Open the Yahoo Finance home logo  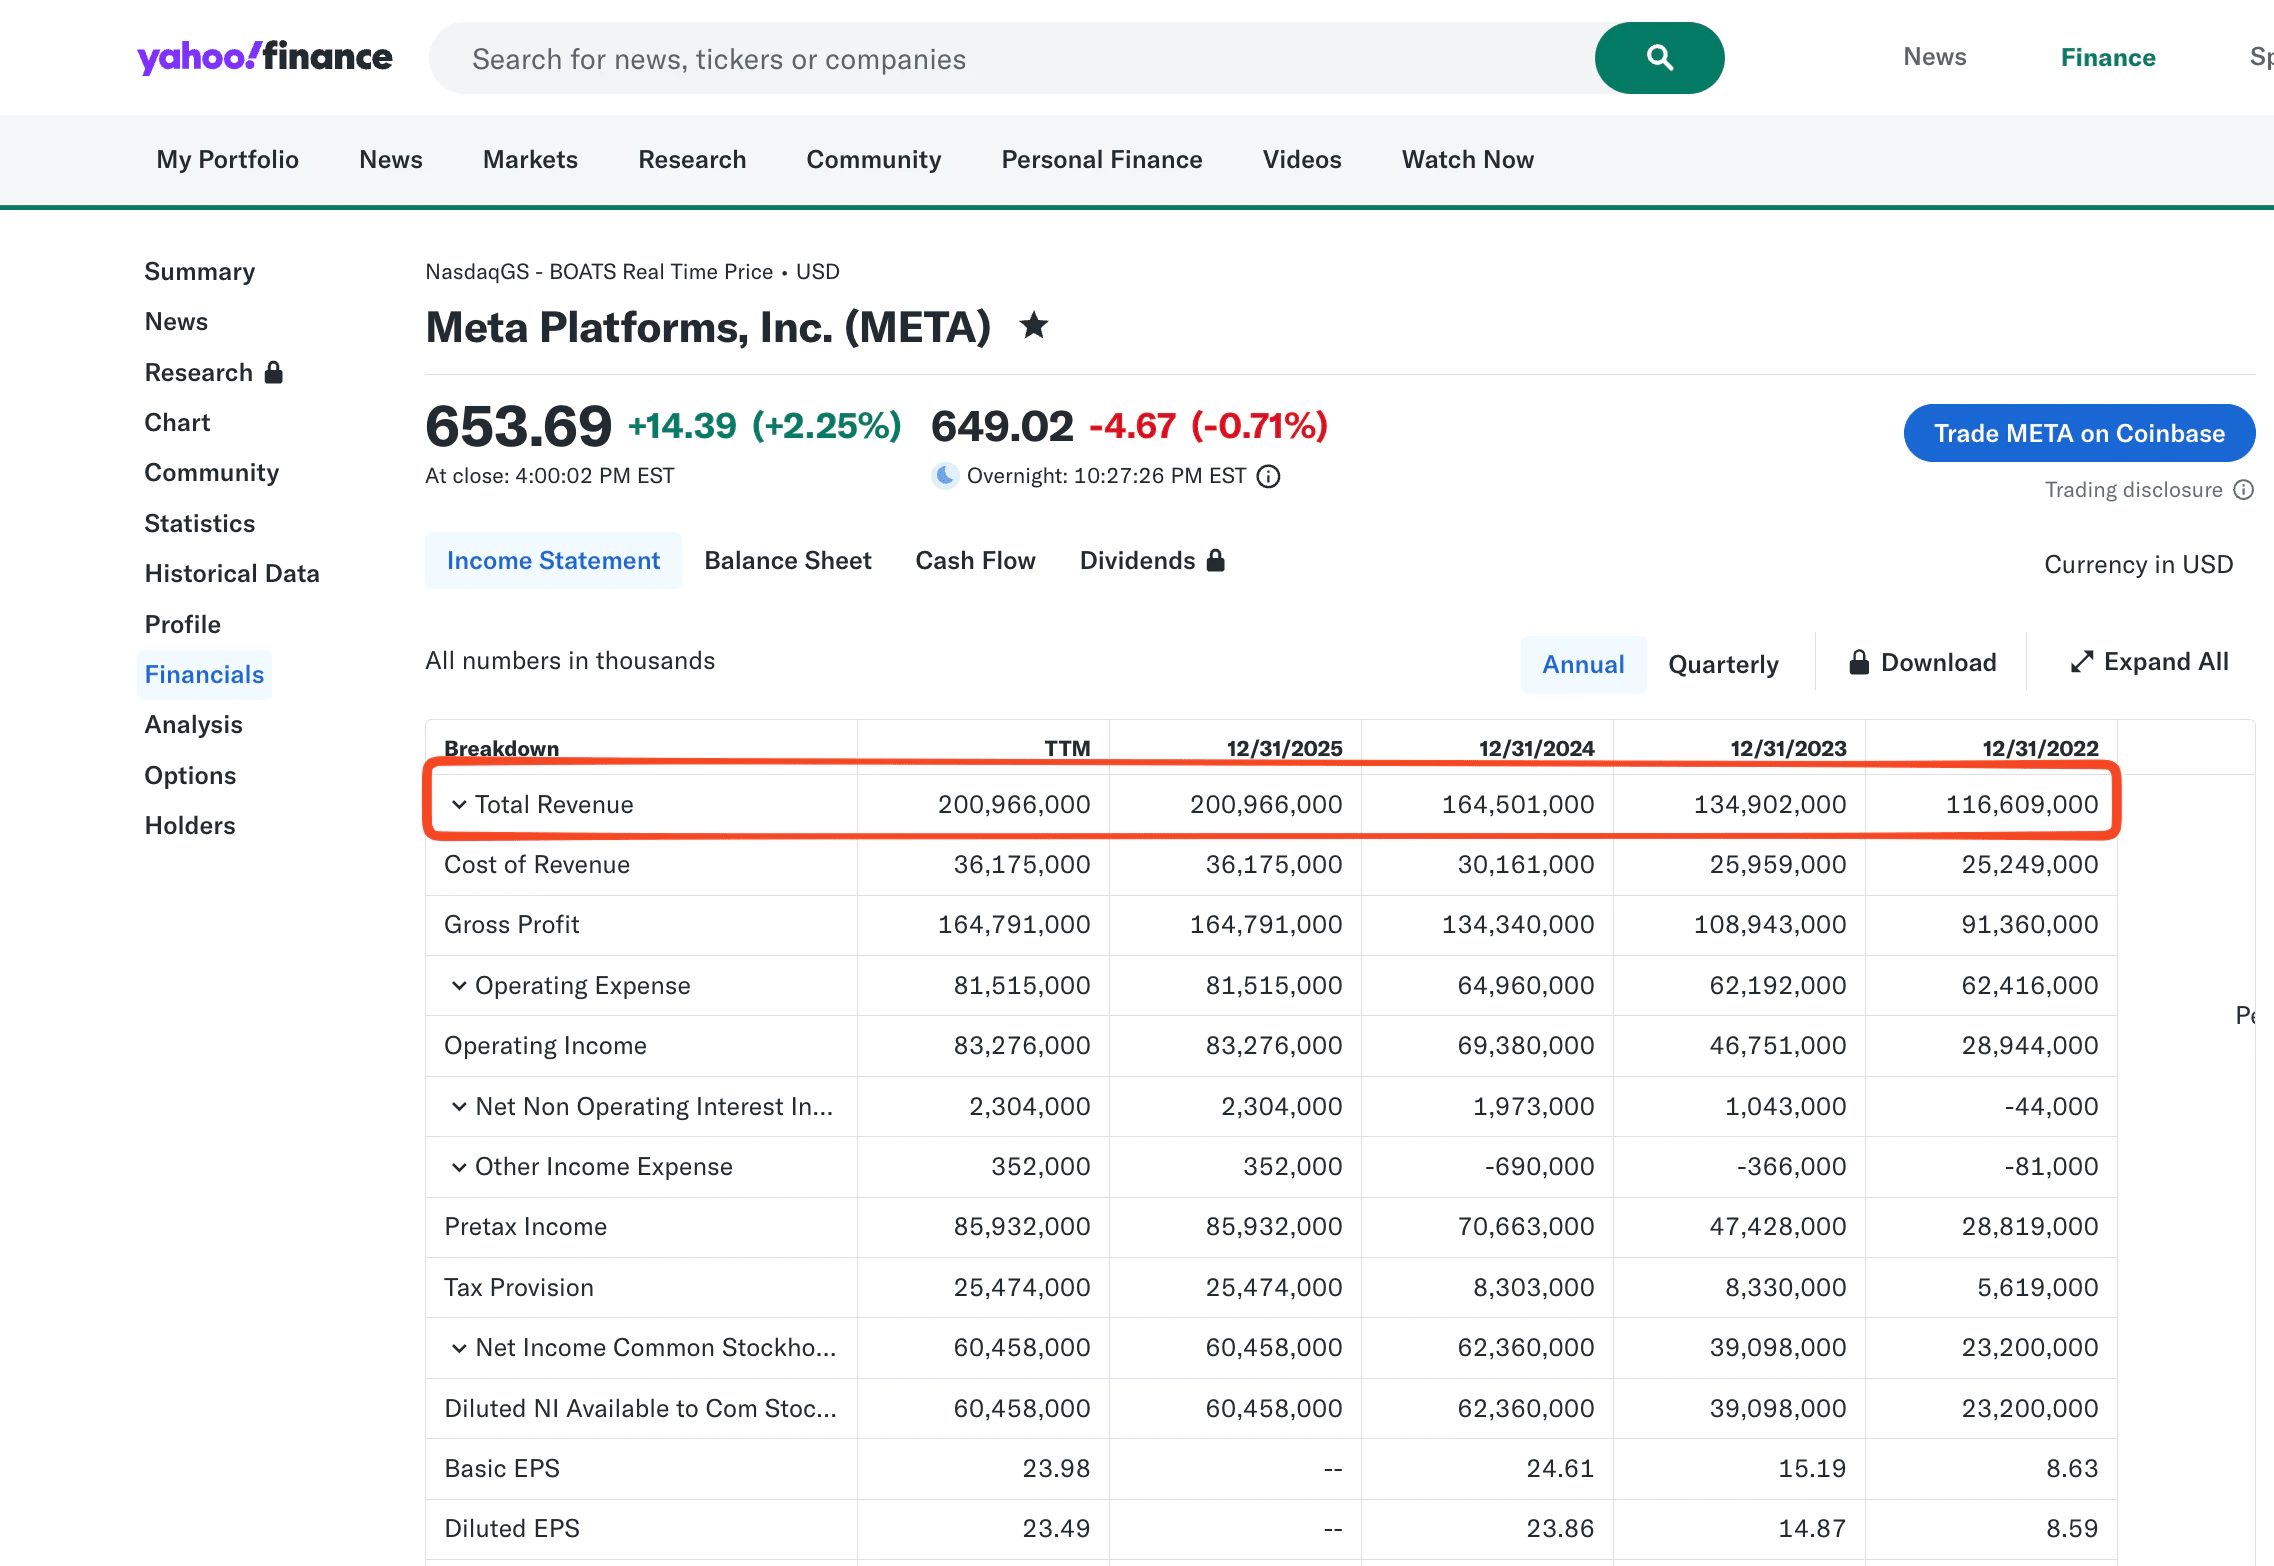pos(263,57)
